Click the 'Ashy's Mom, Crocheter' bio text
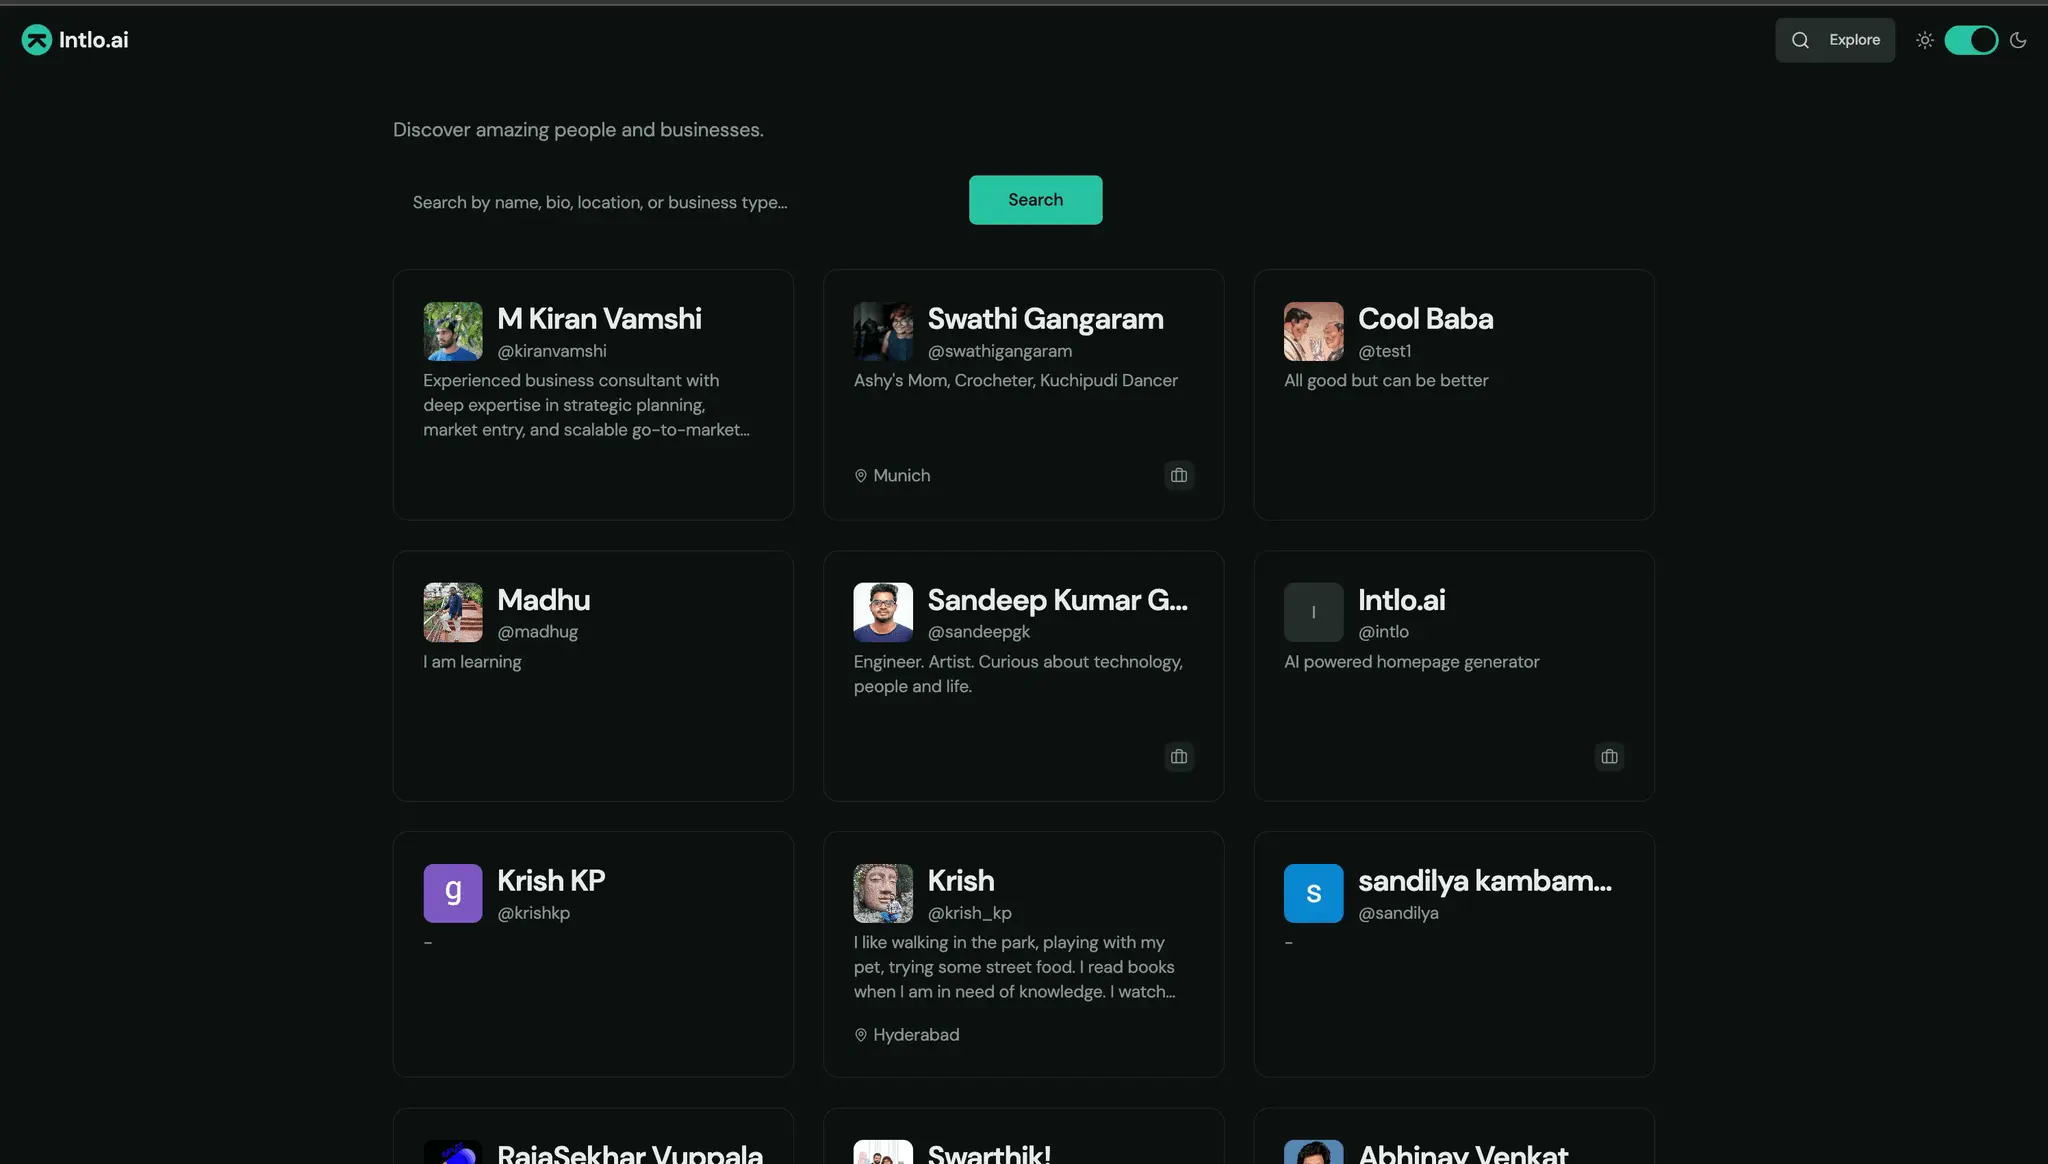This screenshot has width=2048, height=1164. 1015,381
